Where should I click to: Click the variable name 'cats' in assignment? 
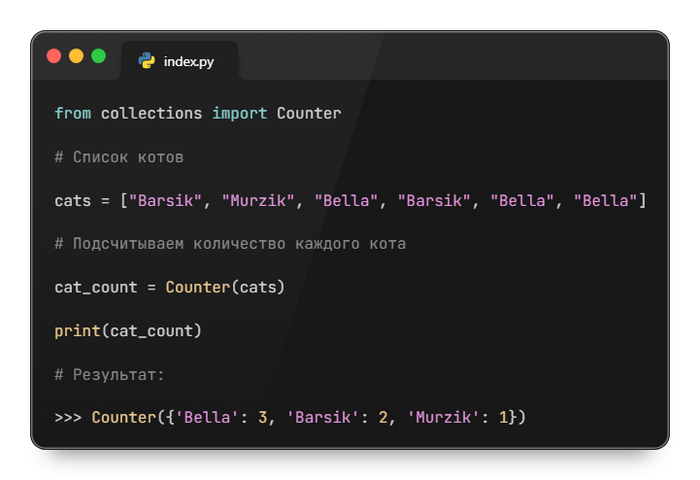point(73,200)
